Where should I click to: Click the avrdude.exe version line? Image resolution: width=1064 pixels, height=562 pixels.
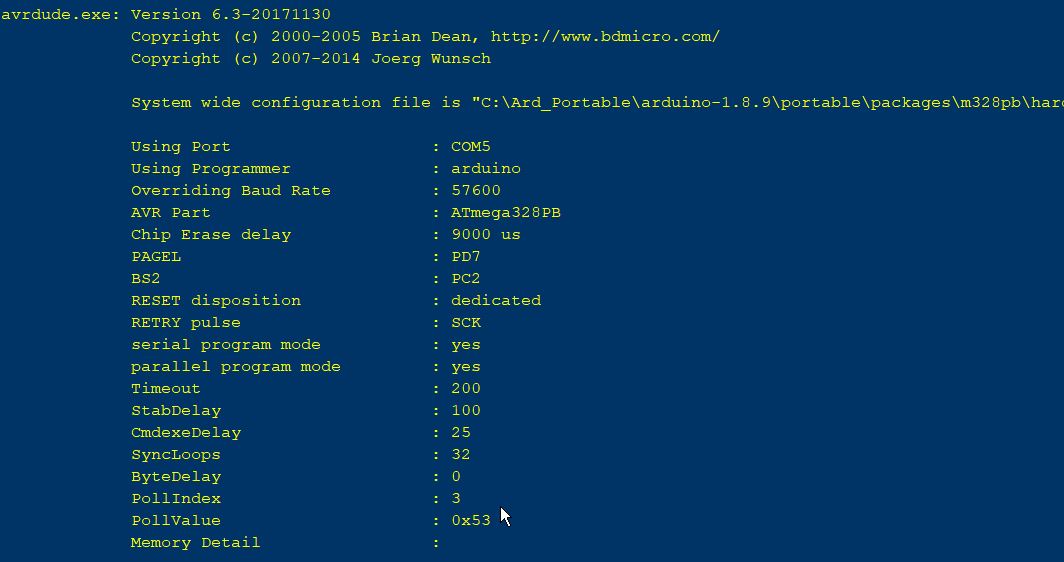pos(166,14)
